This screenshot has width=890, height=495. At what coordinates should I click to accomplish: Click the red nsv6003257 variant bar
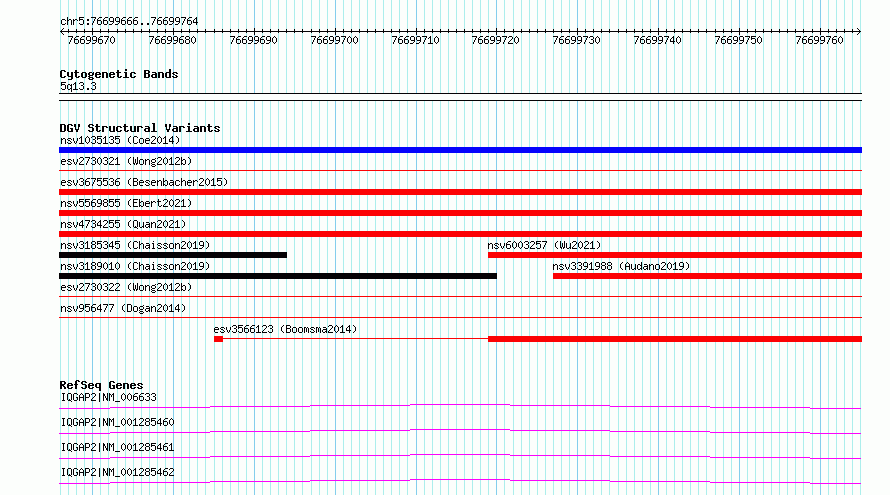[675, 255]
